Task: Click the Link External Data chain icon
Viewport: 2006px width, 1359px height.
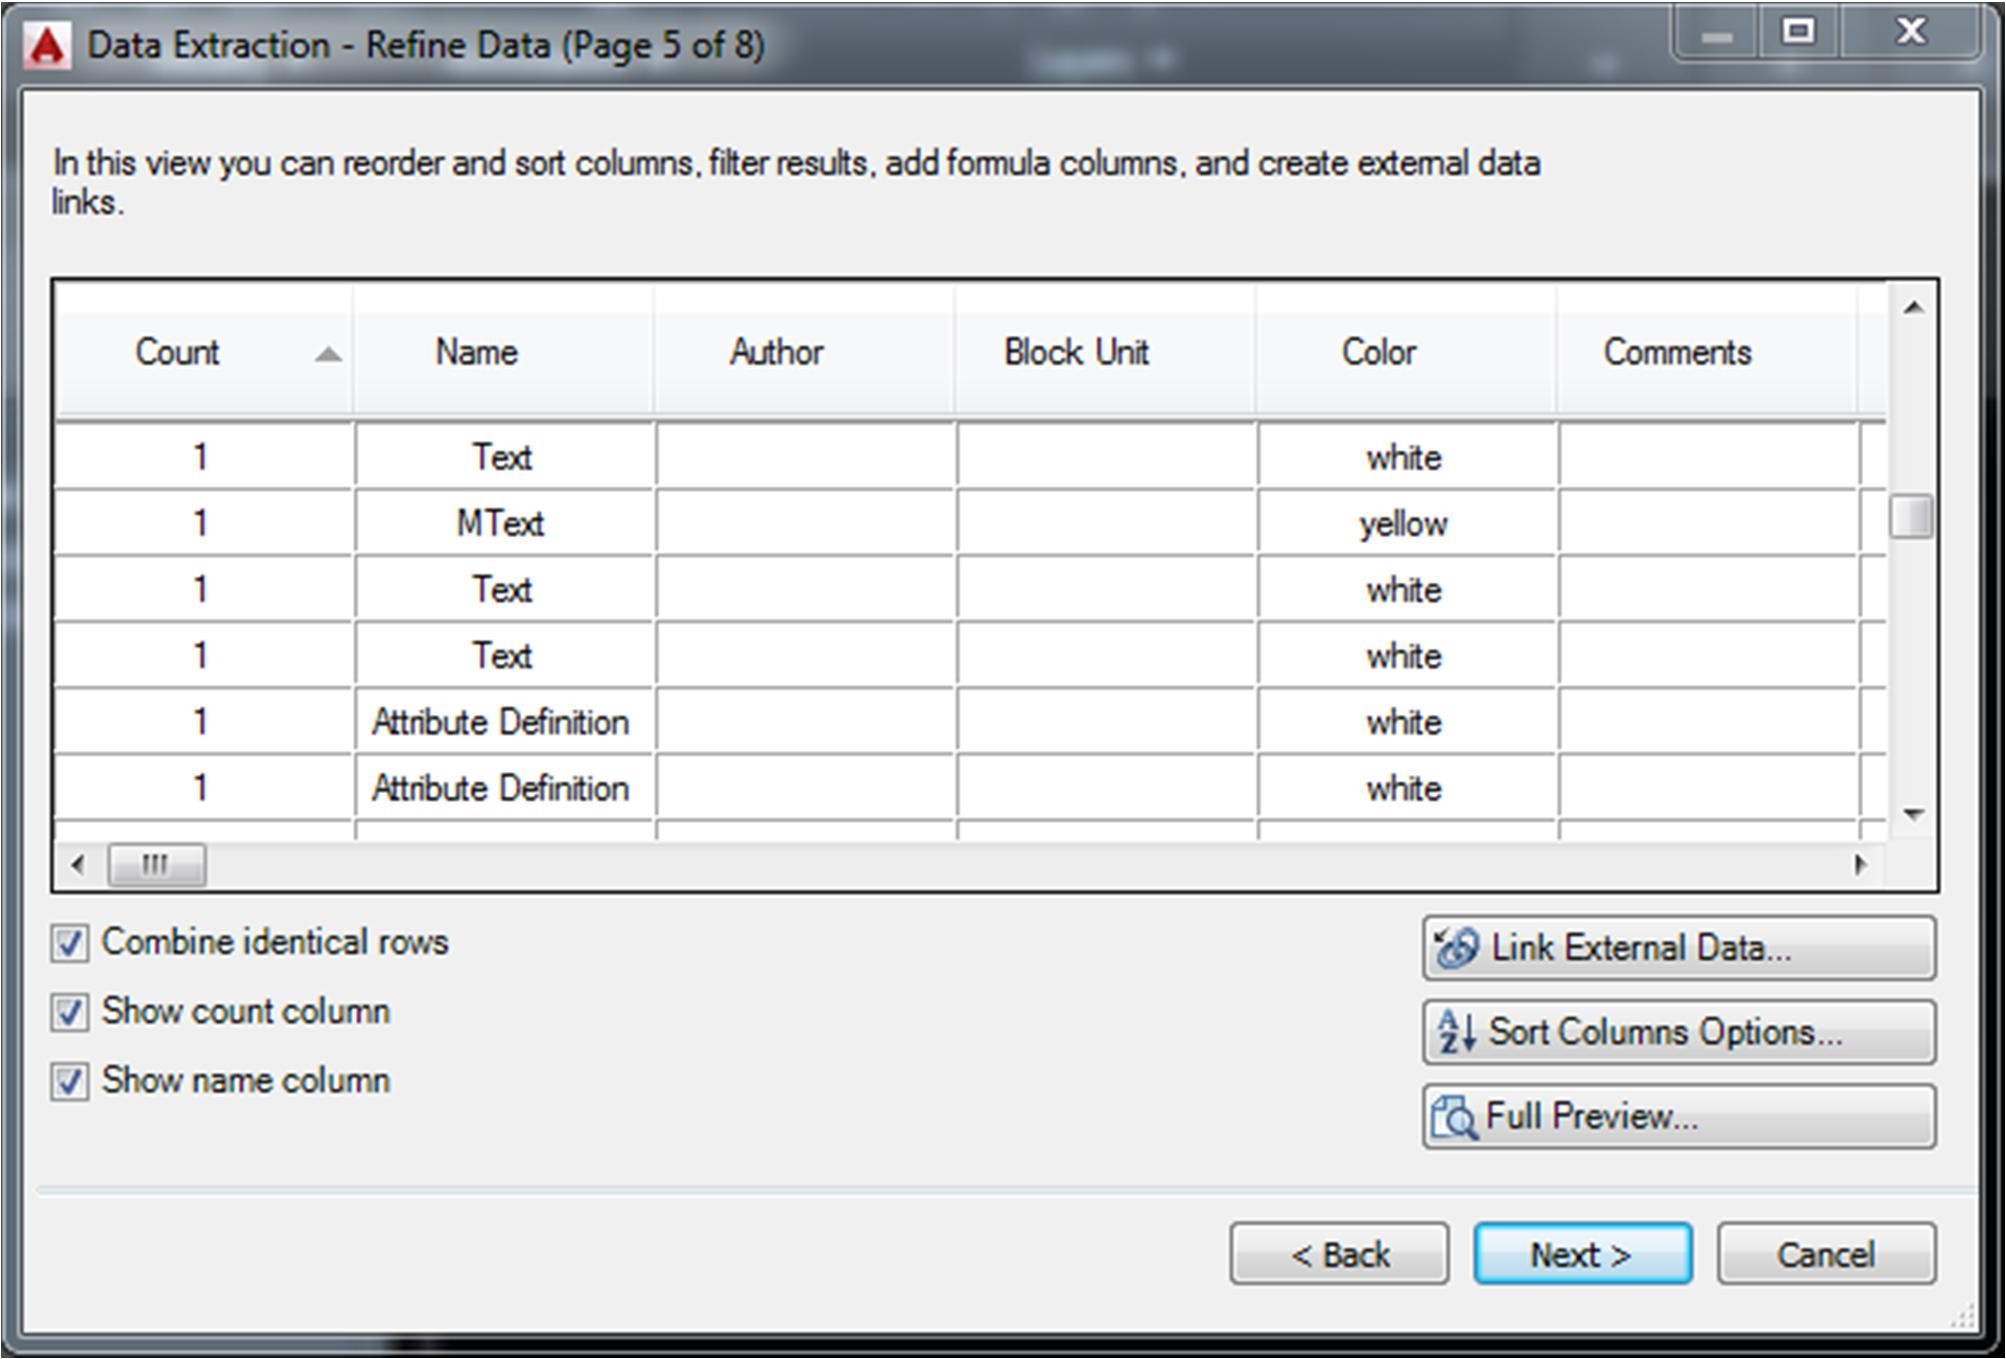Action: point(1456,947)
